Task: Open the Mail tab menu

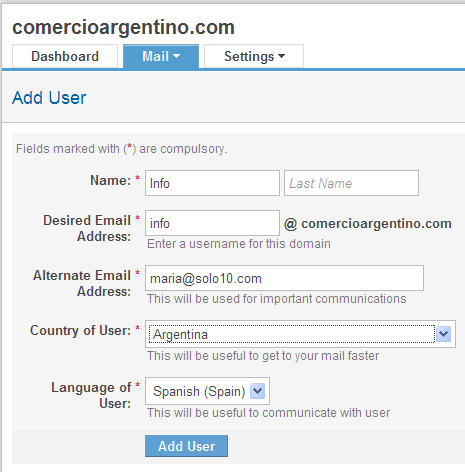Action: 161,56
